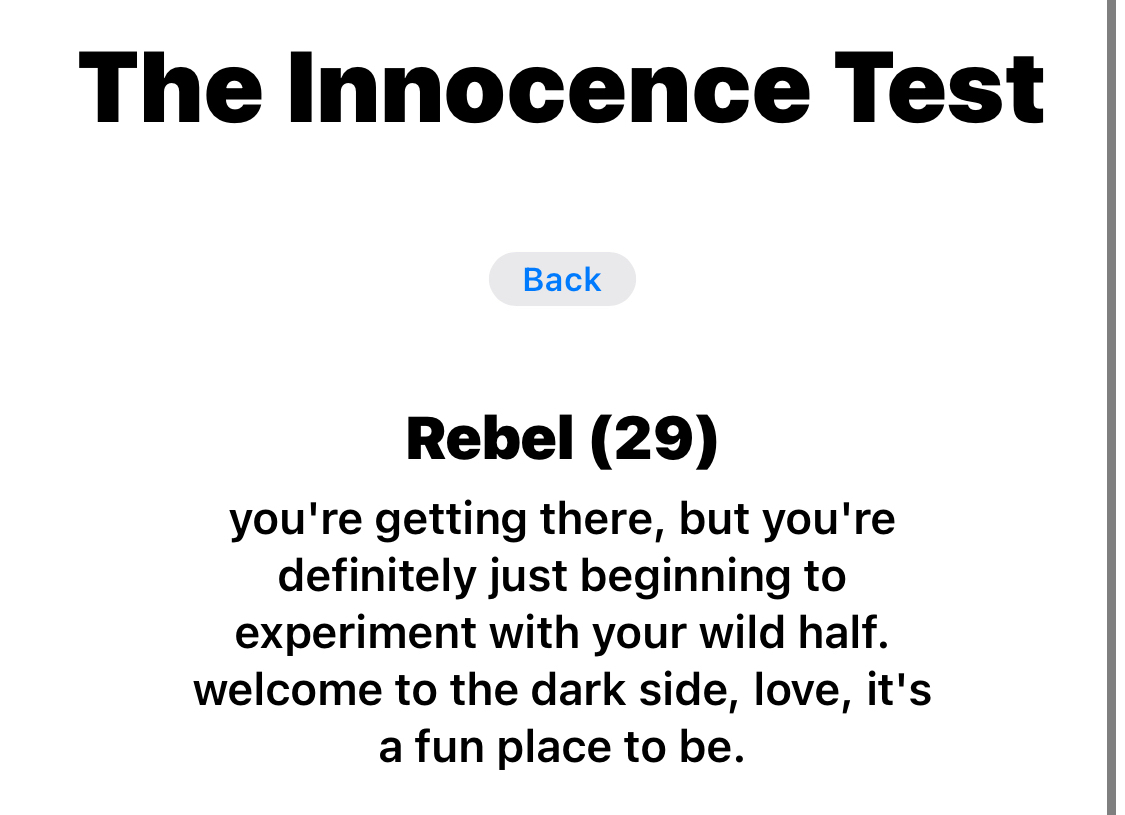1125x815 pixels.
Task: Click the line "definitely just beginning to"
Action: (x=562, y=577)
